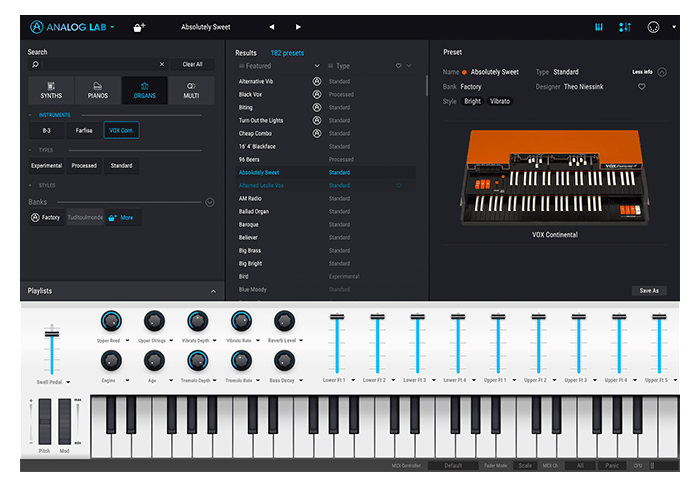700x486 pixels.
Task: Toggle the Standard type filter
Action: (121, 166)
